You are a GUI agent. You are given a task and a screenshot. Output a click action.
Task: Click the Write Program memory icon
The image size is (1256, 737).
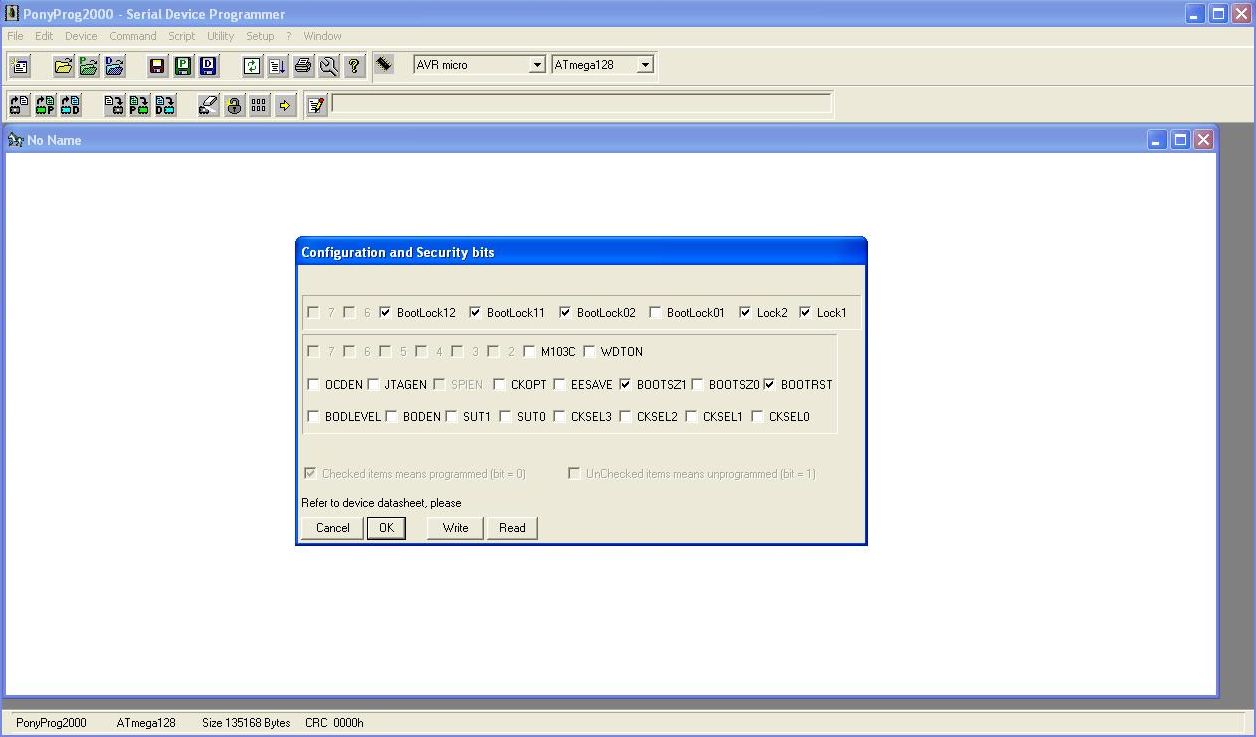tap(139, 105)
